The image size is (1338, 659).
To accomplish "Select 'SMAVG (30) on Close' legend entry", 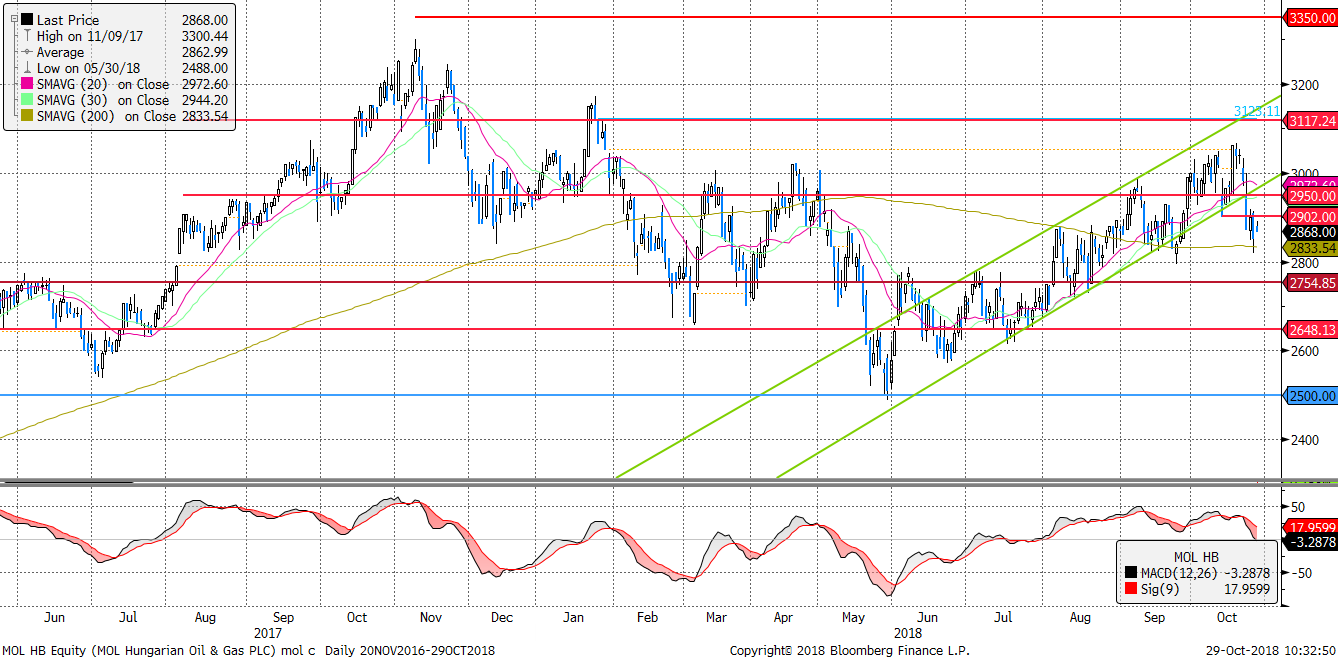I will coord(102,100).
